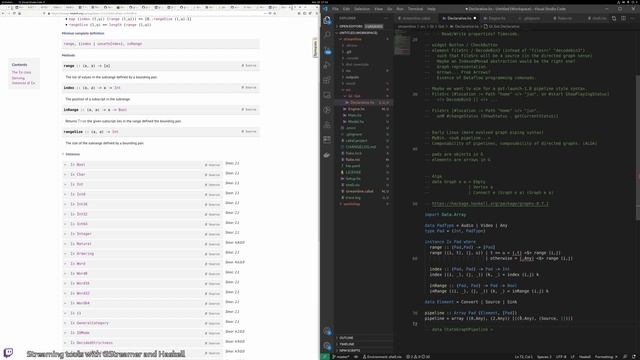Switch to the streamline.cabal editor tab
The image size is (640, 360).
tap(416, 18)
